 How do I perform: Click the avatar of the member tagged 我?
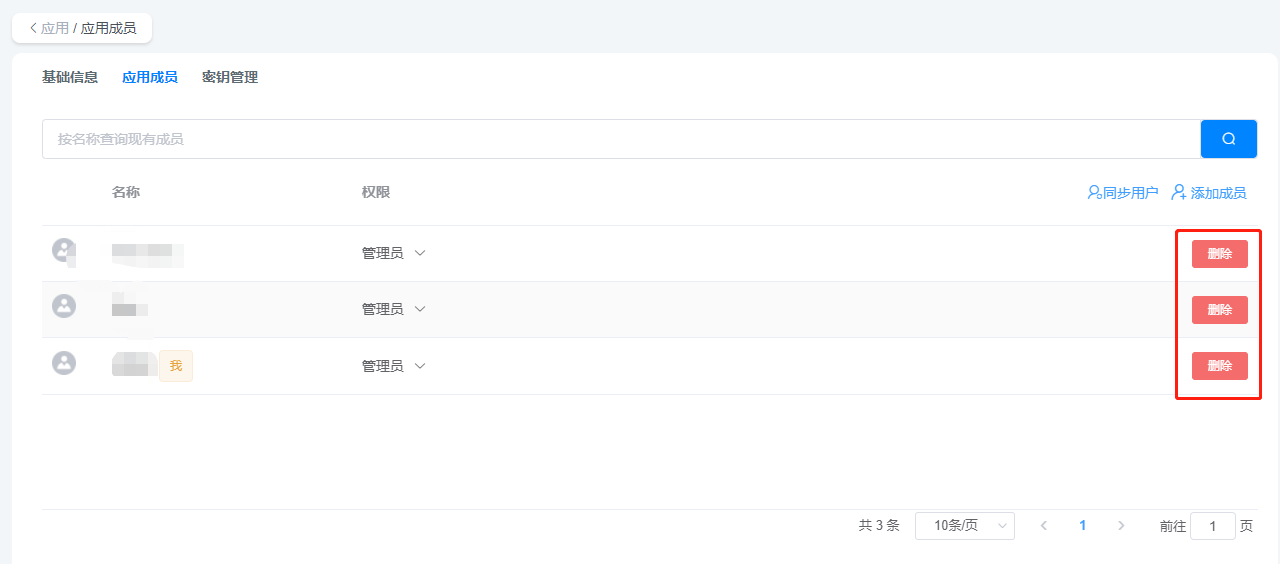pyautogui.click(x=64, y=362)
